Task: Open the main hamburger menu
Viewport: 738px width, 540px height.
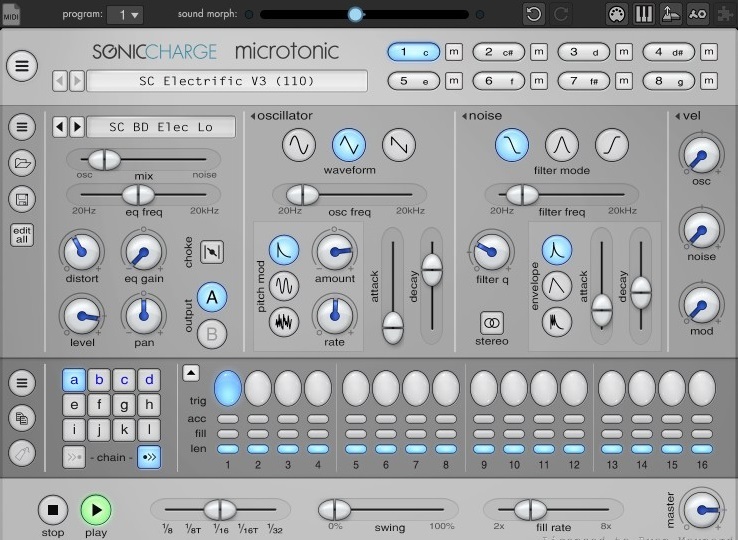Action: coord(22,66)
